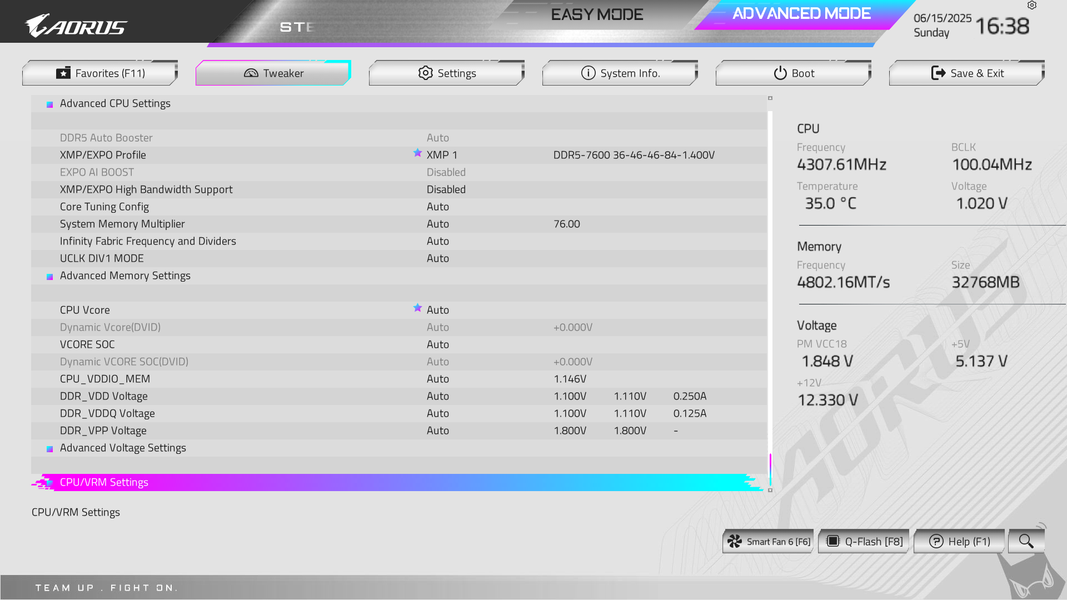Open the Favorites (F11) tab
This screenshot has height=600, width=1067.
pos(100,73)
